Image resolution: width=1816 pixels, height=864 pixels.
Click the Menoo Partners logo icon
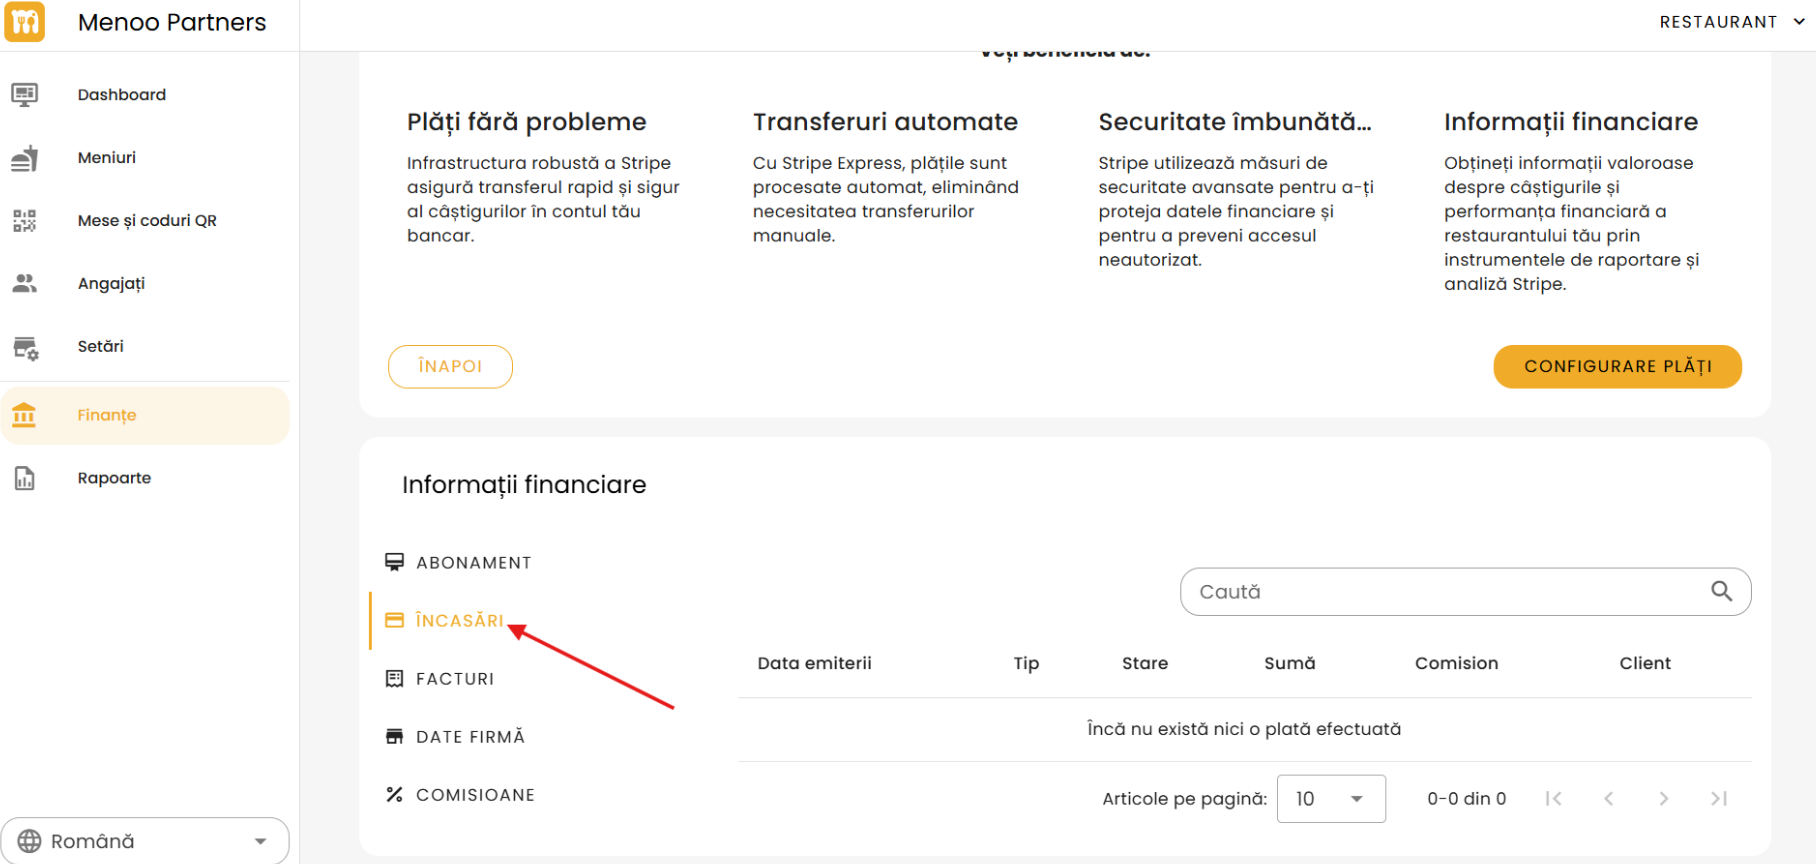tap(25, 22)
